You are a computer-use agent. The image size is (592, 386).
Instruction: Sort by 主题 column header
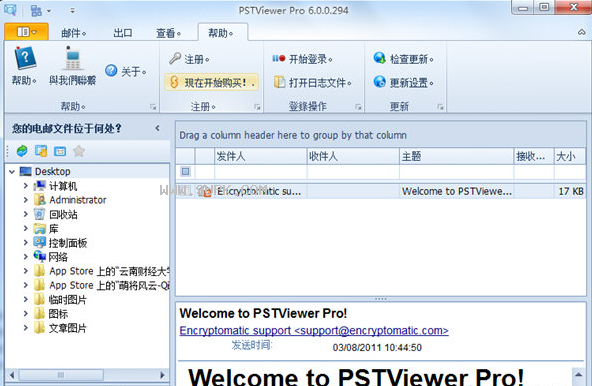pyautogui.click(x=456, y=156)
